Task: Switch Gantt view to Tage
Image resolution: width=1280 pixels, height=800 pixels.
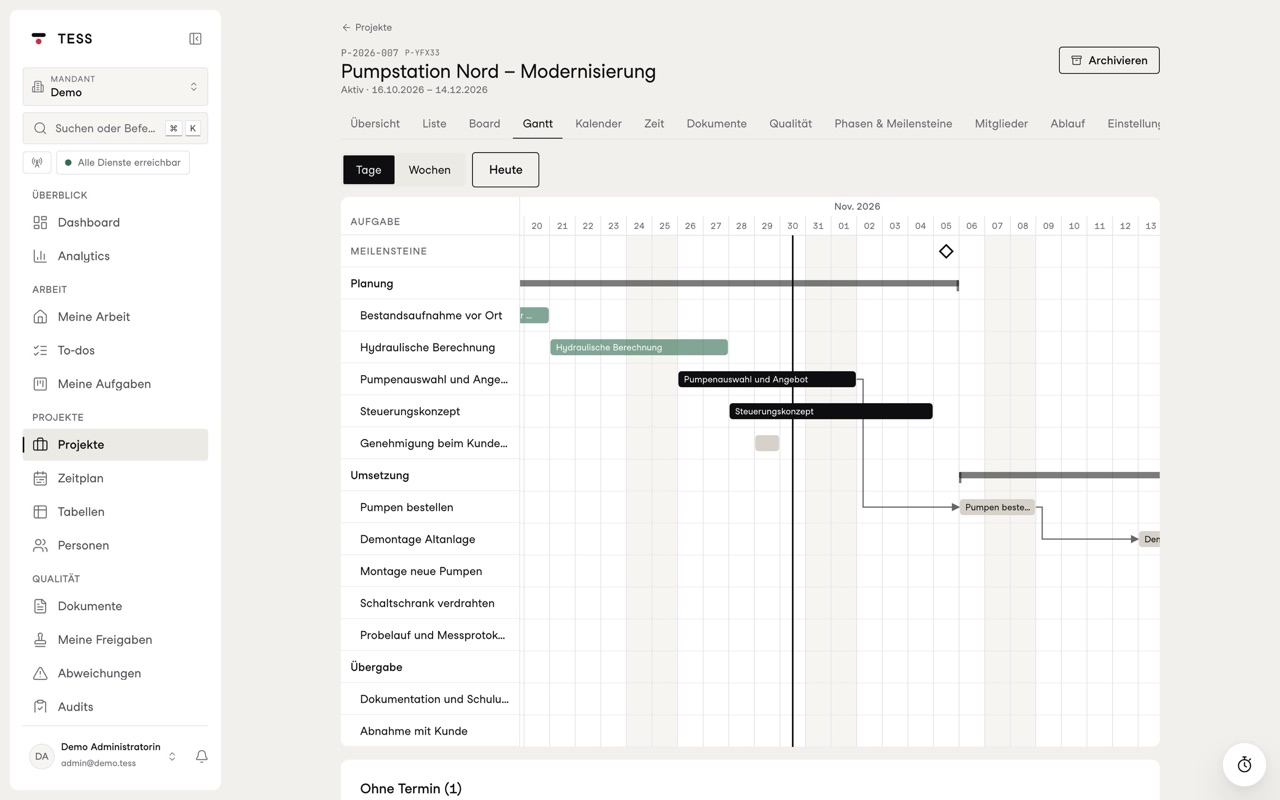Action: pos(369,170)
